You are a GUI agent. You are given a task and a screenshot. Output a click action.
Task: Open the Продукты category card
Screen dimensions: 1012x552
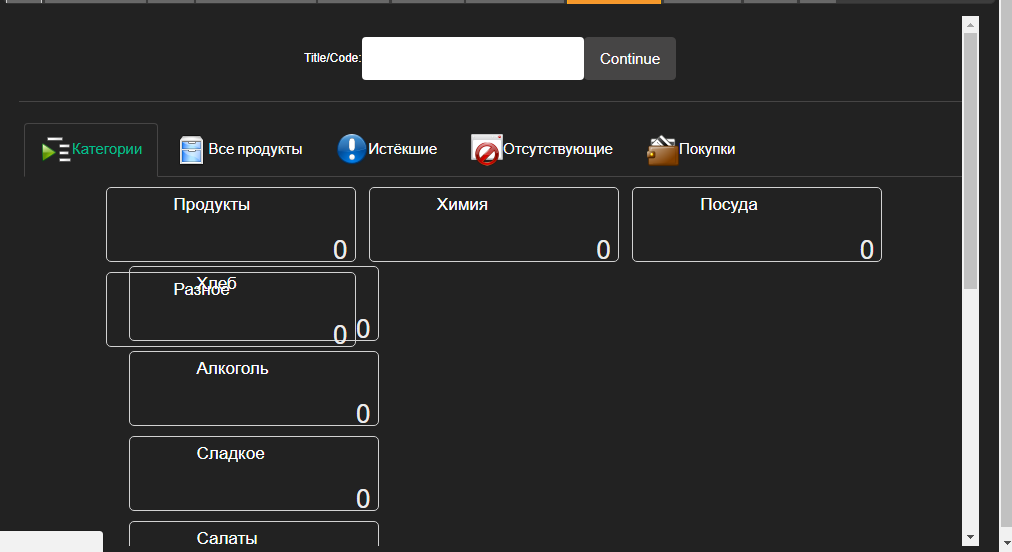[x=231, y=225]
